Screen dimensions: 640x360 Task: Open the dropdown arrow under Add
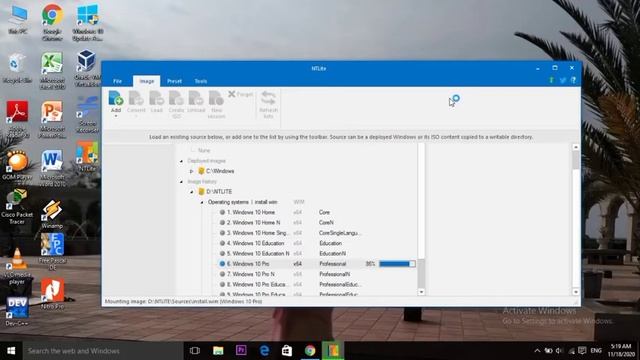tap(116, 116)
